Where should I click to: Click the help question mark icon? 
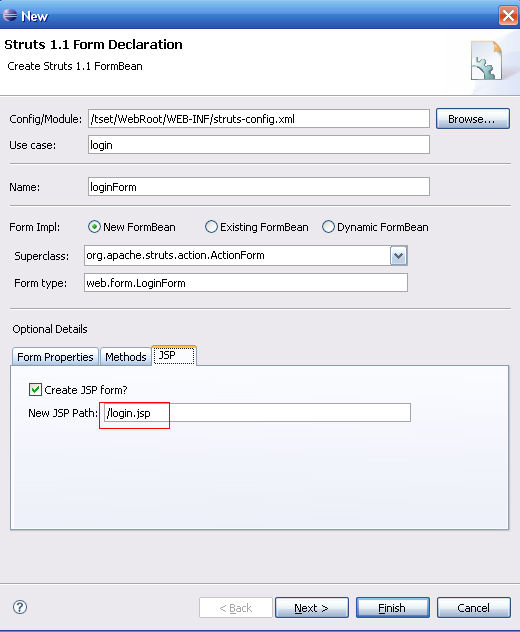pyautogui.click(x=20, y=607)
